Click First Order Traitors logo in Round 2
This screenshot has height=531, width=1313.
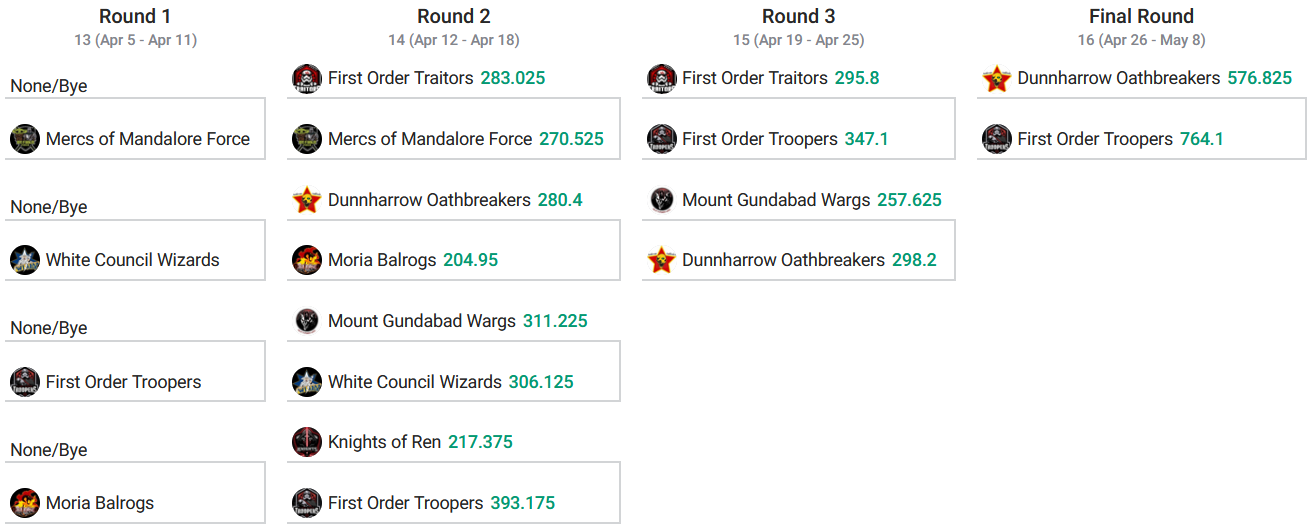pos(307,79)
